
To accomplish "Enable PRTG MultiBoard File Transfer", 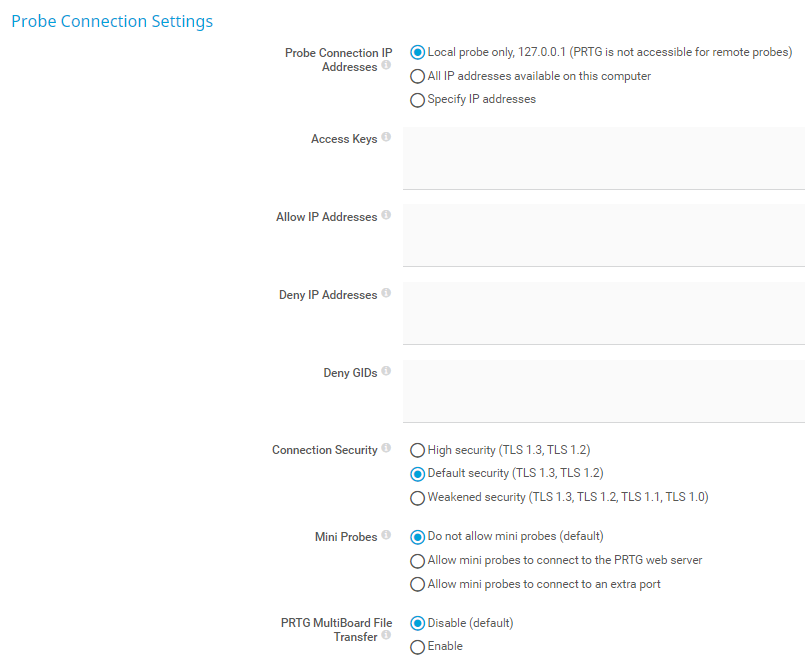I will click(418, 647).
